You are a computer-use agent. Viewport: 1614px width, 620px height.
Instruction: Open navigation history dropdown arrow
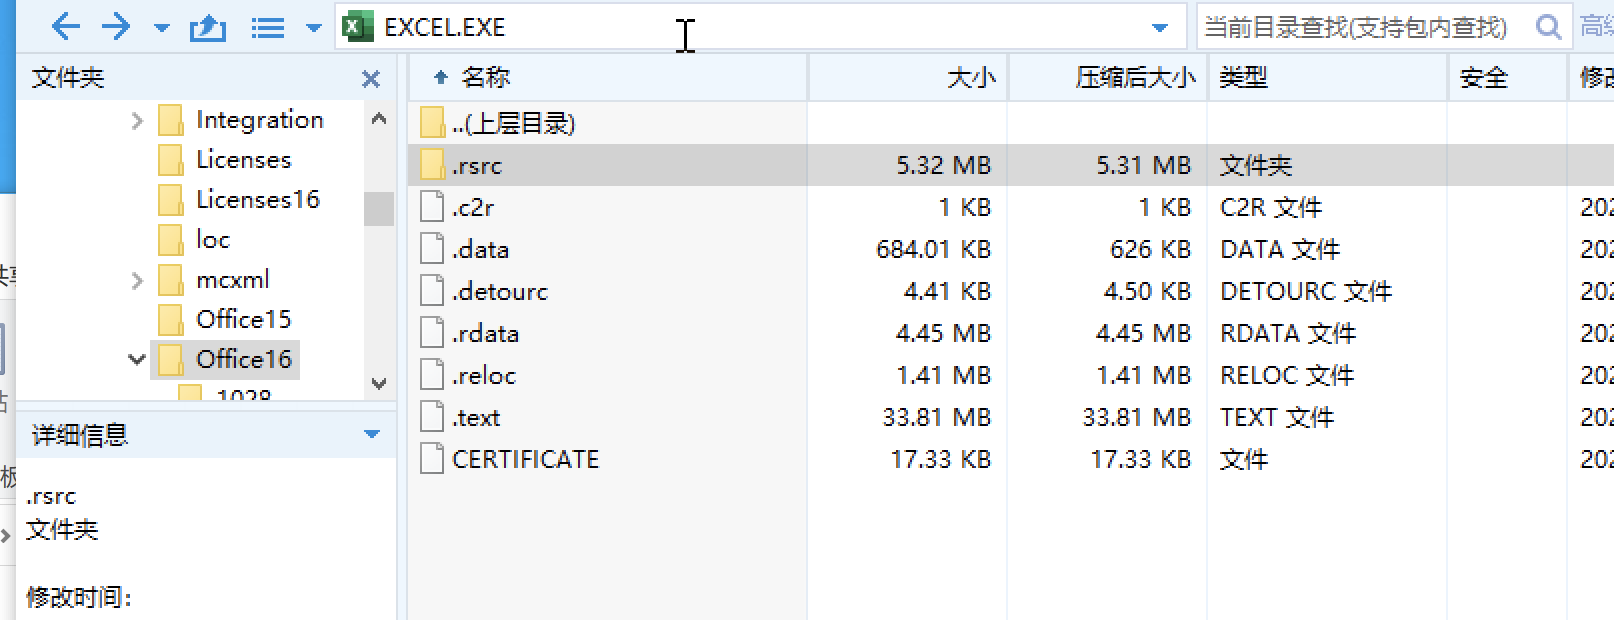161,28
